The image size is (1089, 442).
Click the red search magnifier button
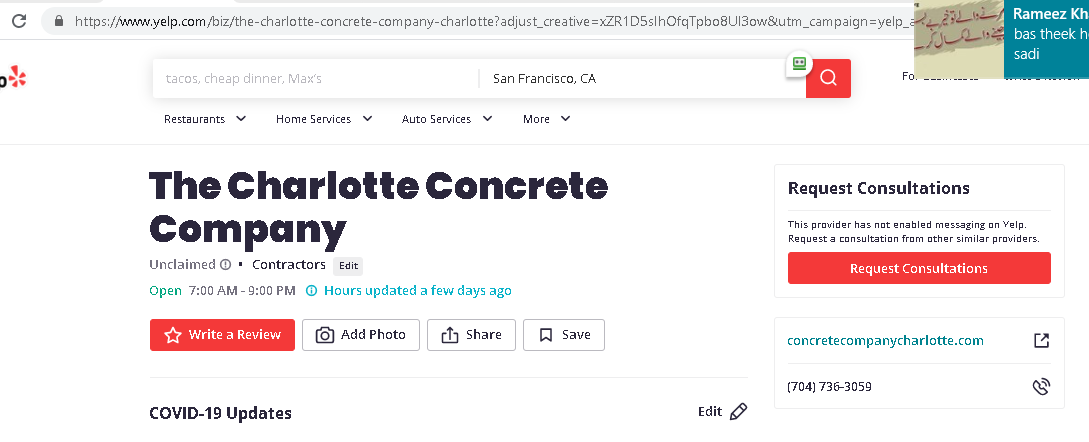click(828, 78)
